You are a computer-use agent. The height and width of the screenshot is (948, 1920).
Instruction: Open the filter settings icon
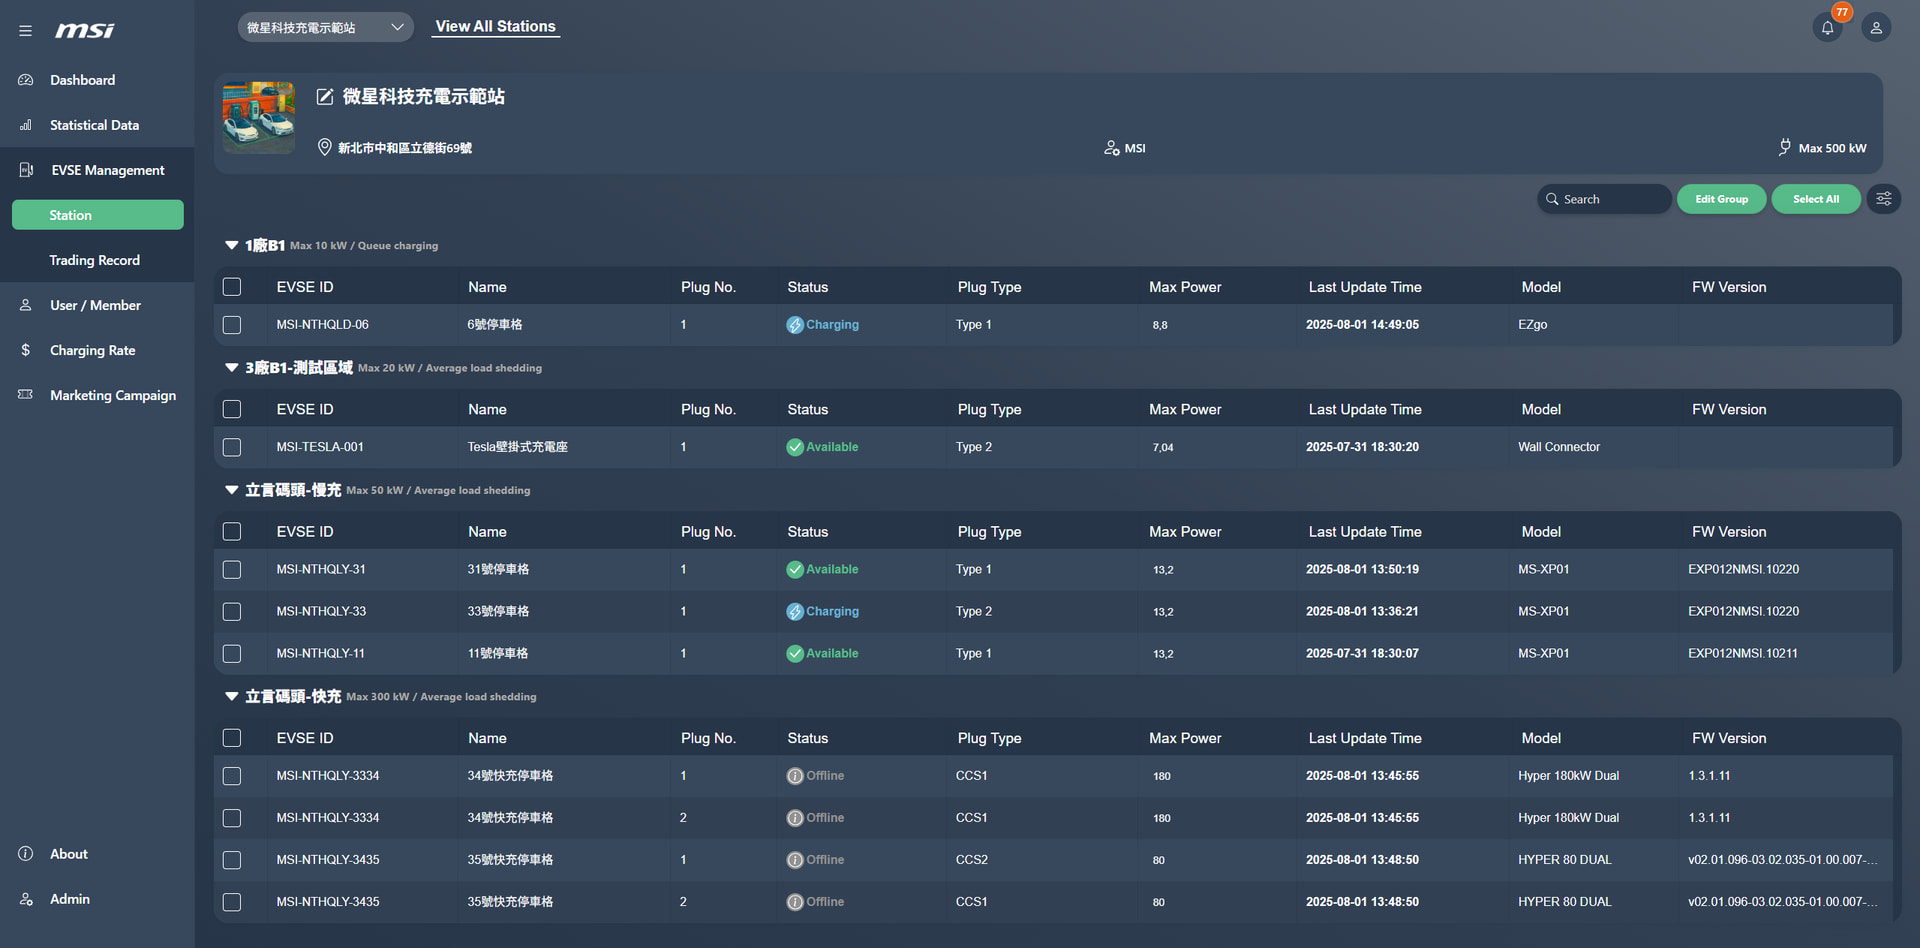click(x=1884, y=199)
